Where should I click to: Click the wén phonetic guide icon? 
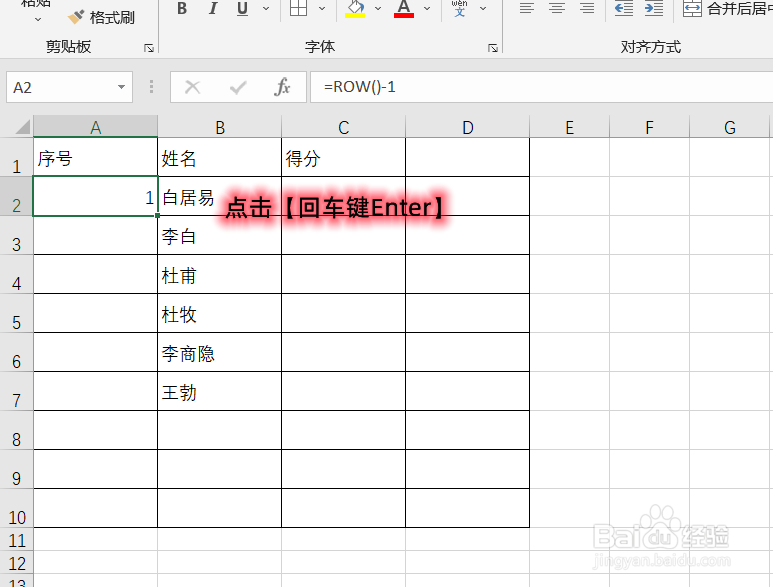coord(459,8)
